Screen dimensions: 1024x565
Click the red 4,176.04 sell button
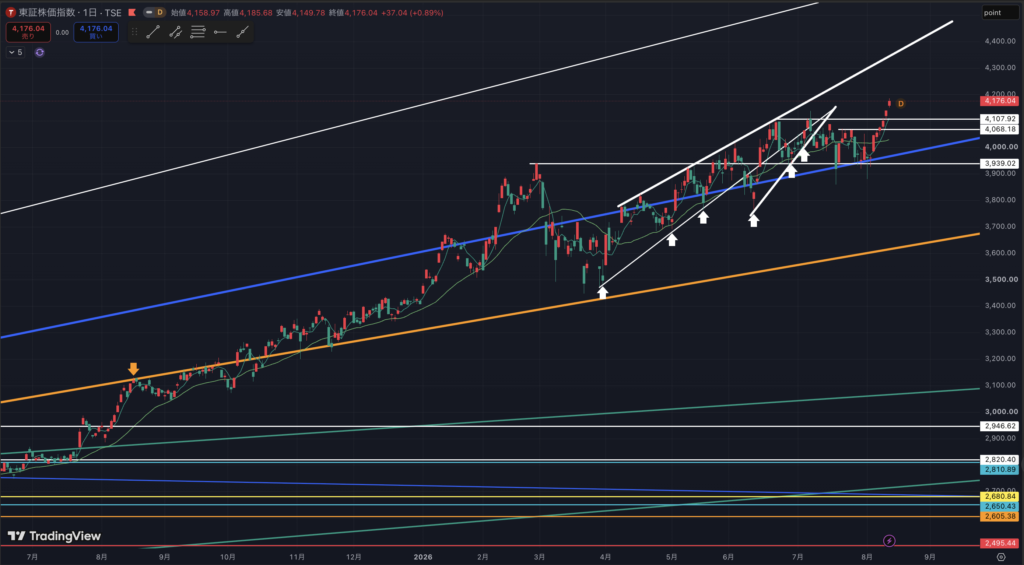28,32
